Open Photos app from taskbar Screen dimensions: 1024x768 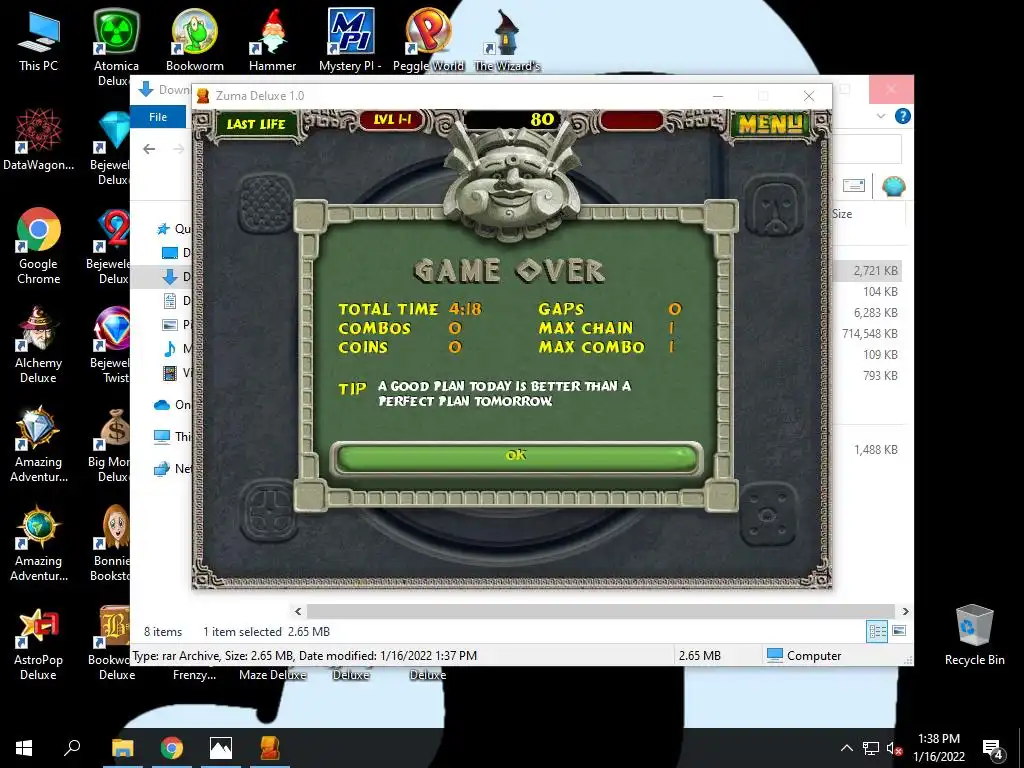pos(221,748)
